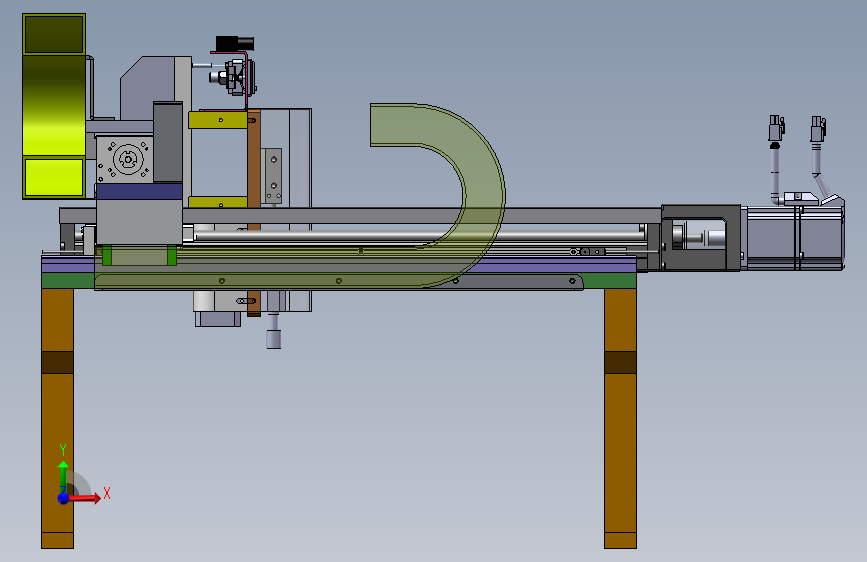Click the blue Z axis ball of the triad

[x=64, y=498]
